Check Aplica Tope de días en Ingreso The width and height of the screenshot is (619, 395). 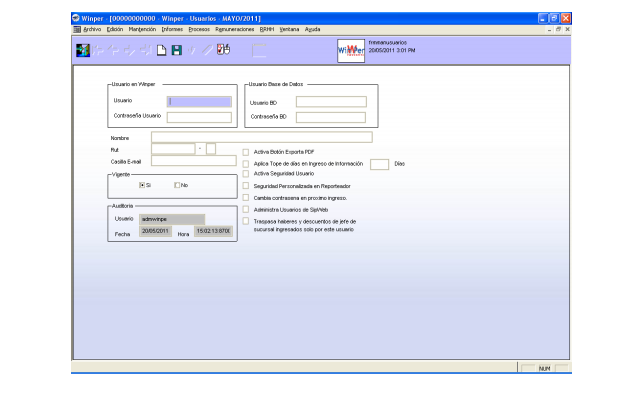(x=246, y=164)
